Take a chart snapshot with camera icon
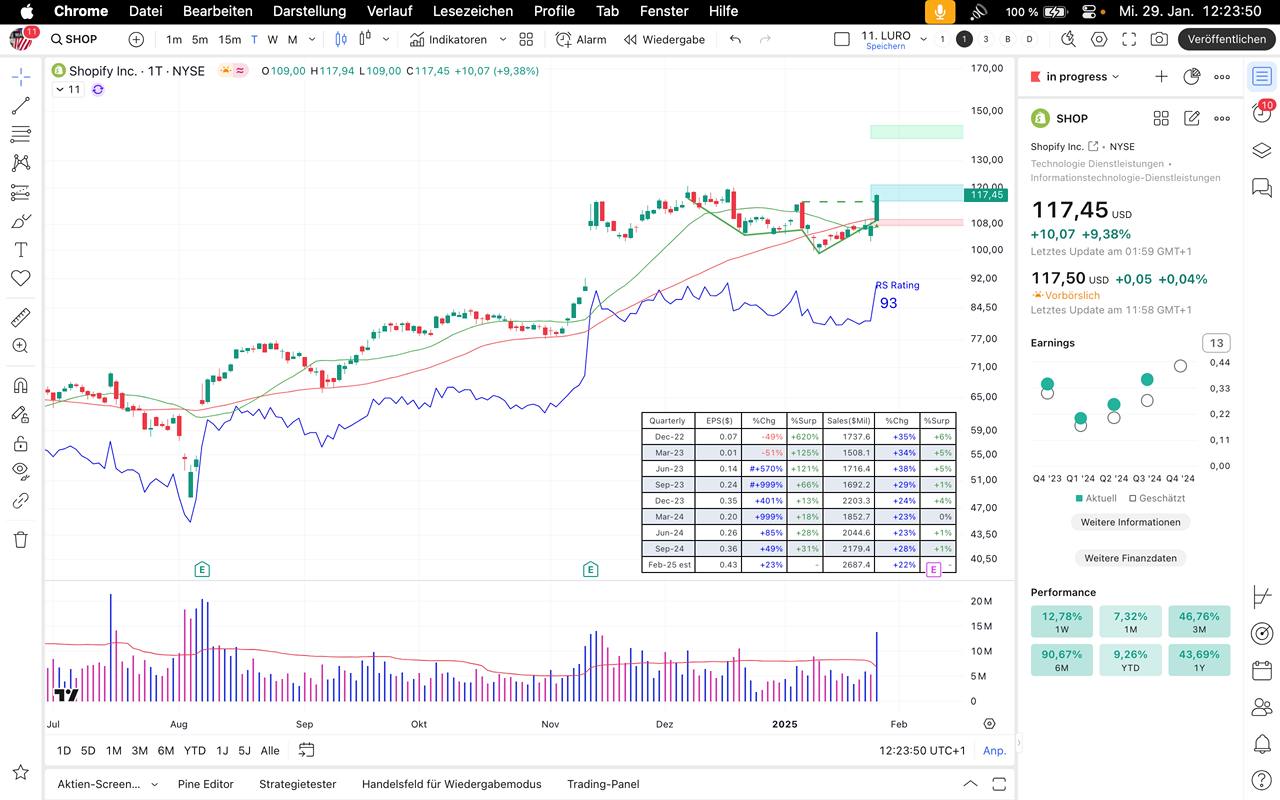Screen dimensions: 1280x800 tap(1159, 39)
